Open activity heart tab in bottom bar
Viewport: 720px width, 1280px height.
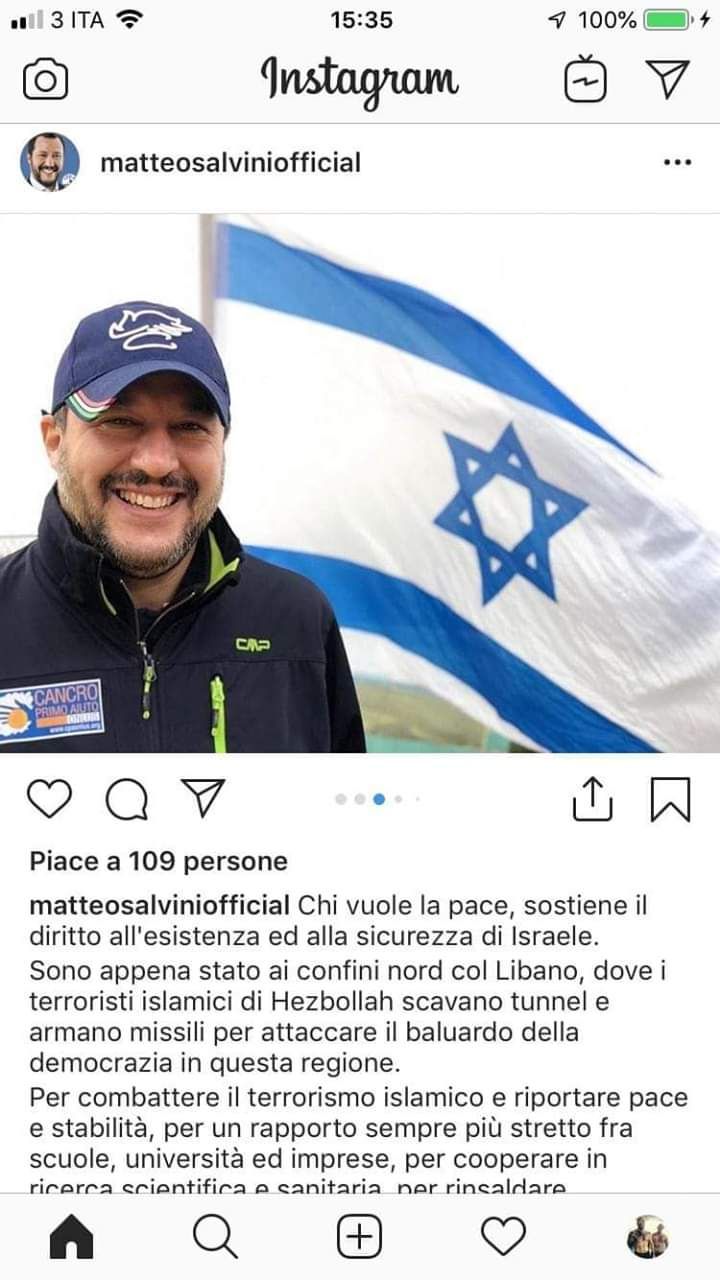[503, 1238]
